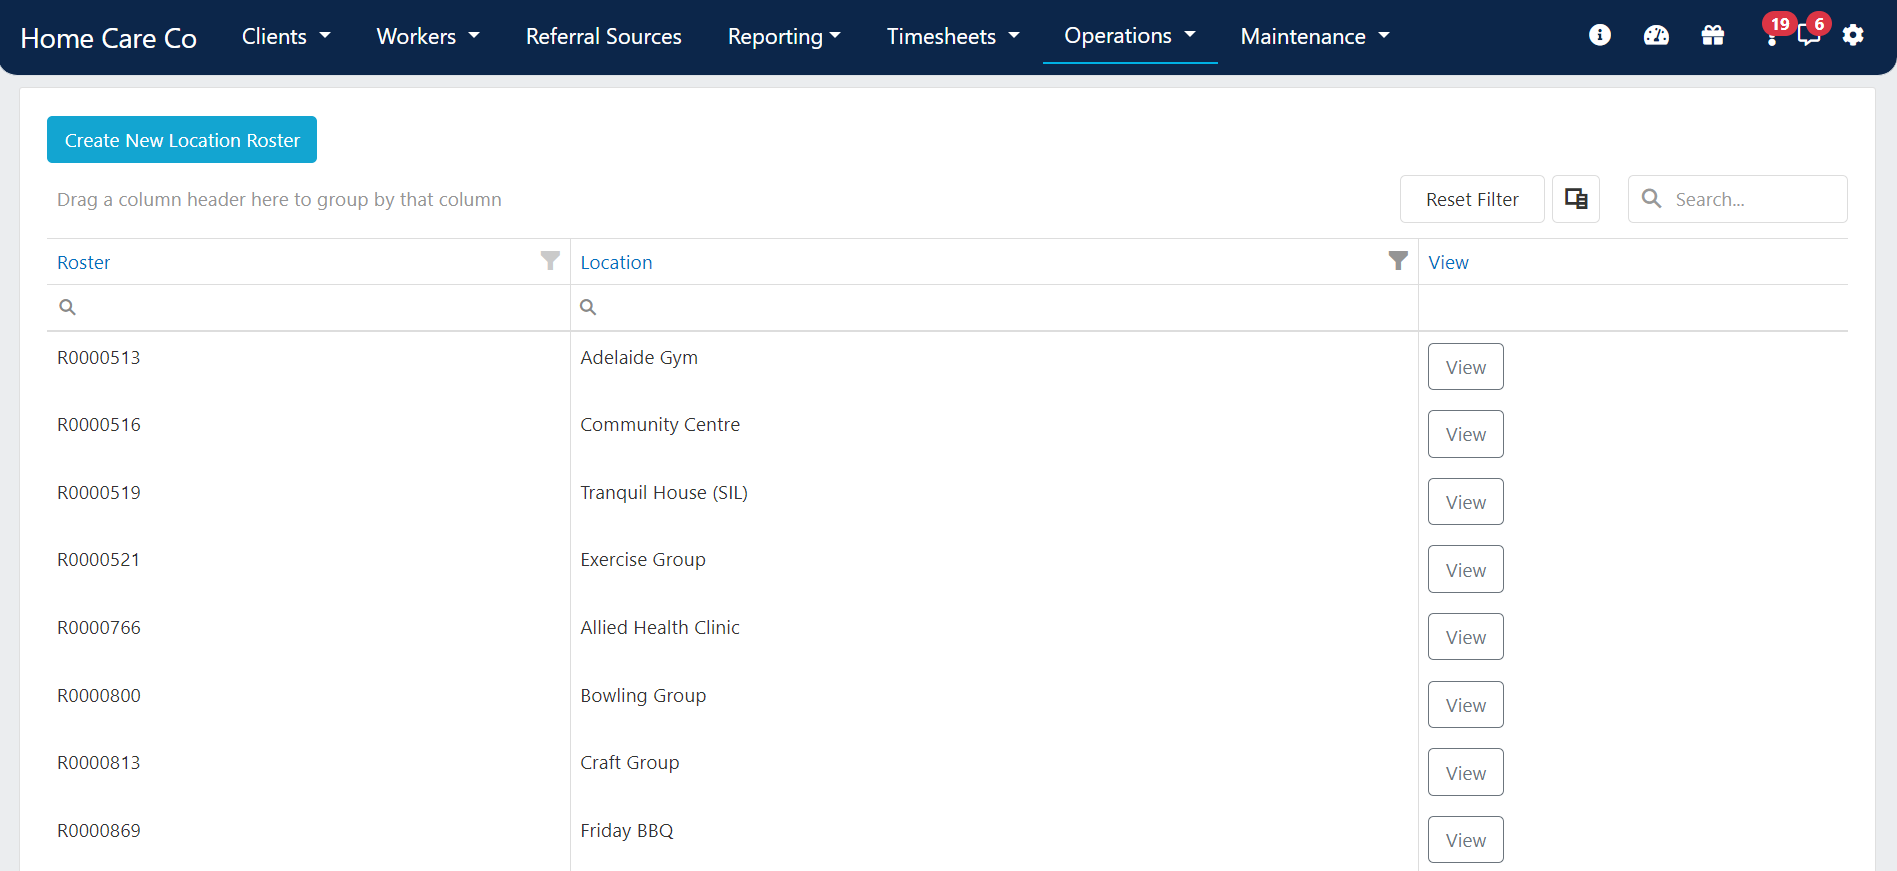Open the Referral Sources menu item
1897x871 pixels.
[x=604, y=36]
